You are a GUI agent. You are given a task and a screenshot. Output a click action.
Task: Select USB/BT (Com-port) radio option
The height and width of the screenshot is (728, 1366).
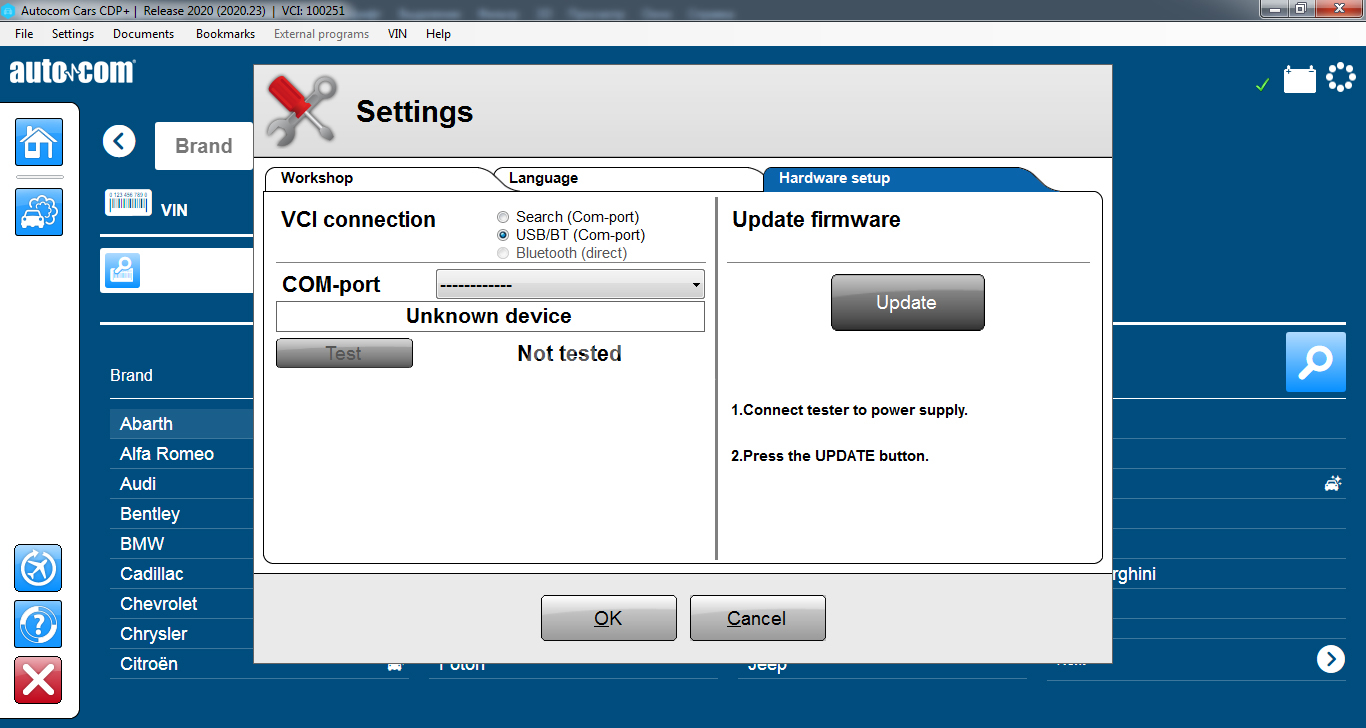pyautogui.click(x=503, y=235)
